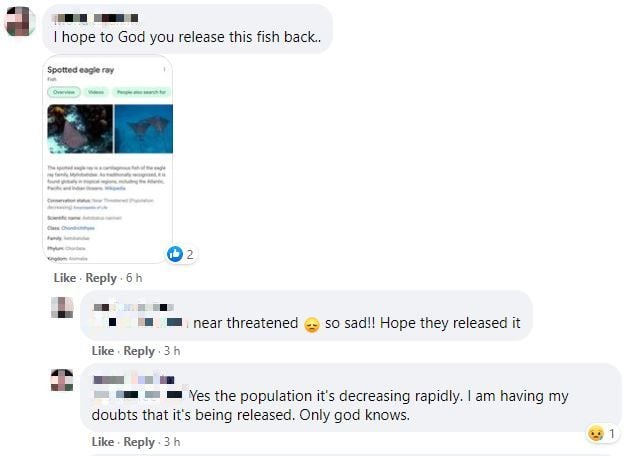Click the sad reaction emoji on last reply
Image resolution: width=625 pixels, height=456 pixels.
coord(596,433)
